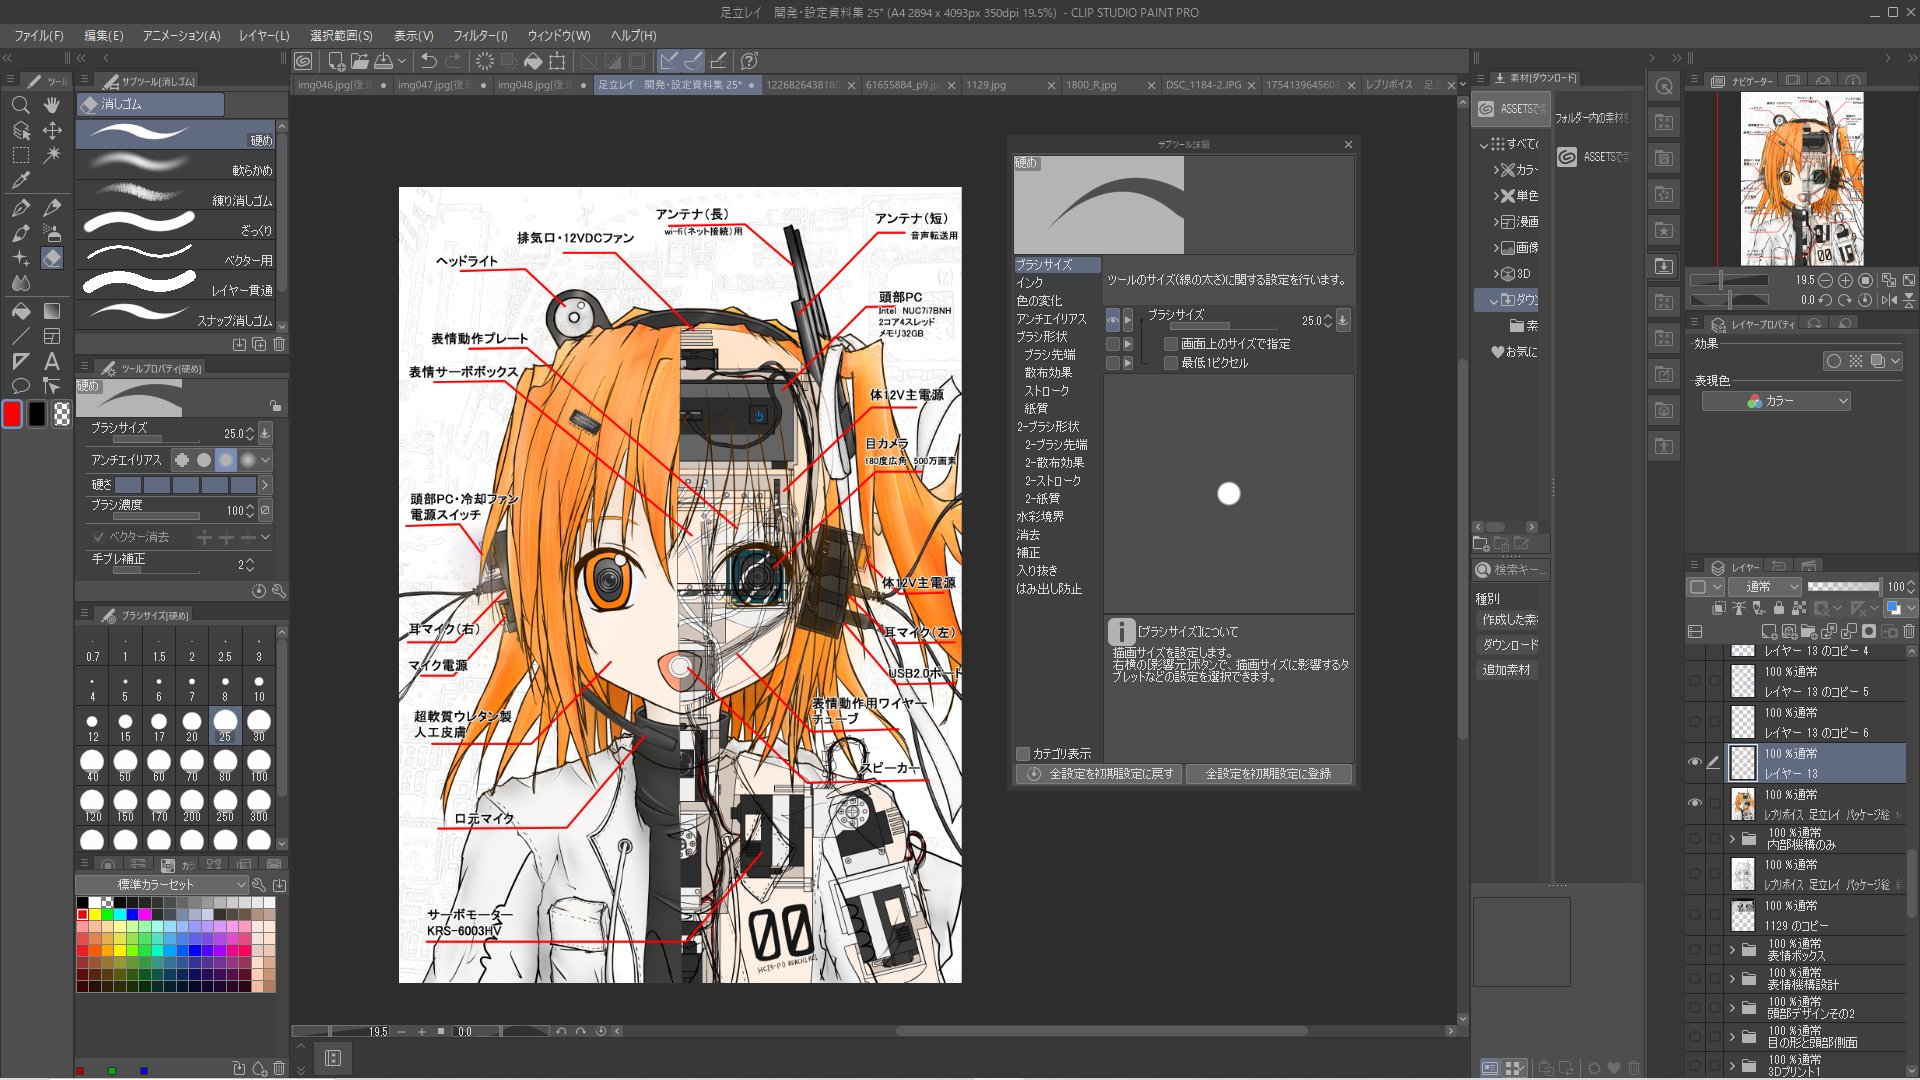The image size is (1920, 1080).
Task: Click the 追加素材 filter tag button
Action: 1506,670
